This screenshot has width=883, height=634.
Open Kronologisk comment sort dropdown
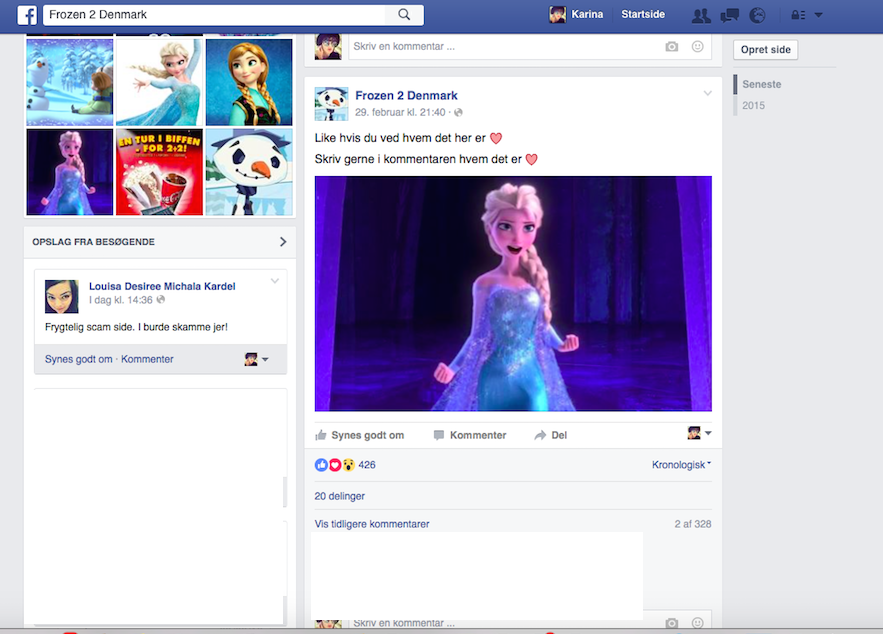coord(681,465)
